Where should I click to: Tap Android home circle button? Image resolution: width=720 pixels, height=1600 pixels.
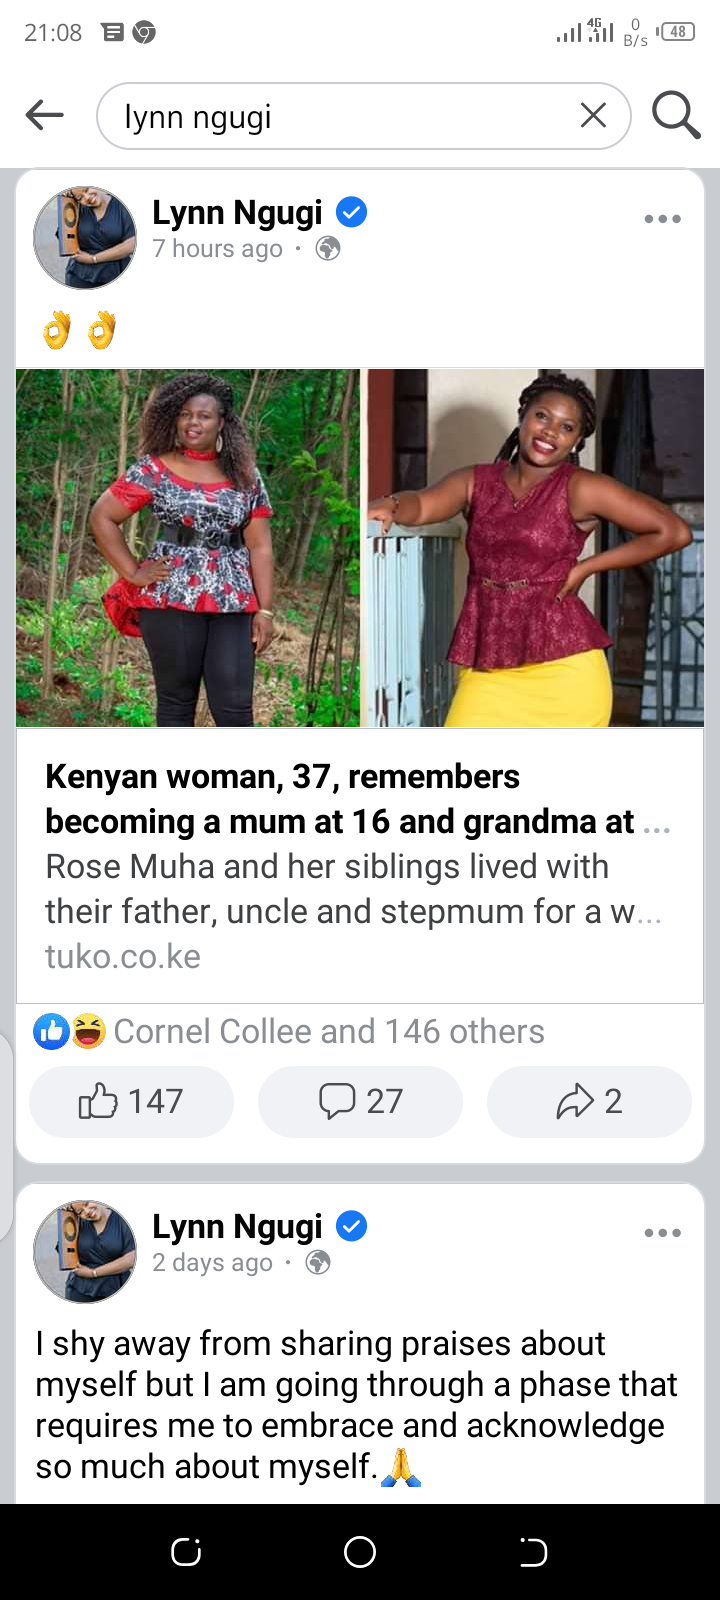coord(360,1552)
